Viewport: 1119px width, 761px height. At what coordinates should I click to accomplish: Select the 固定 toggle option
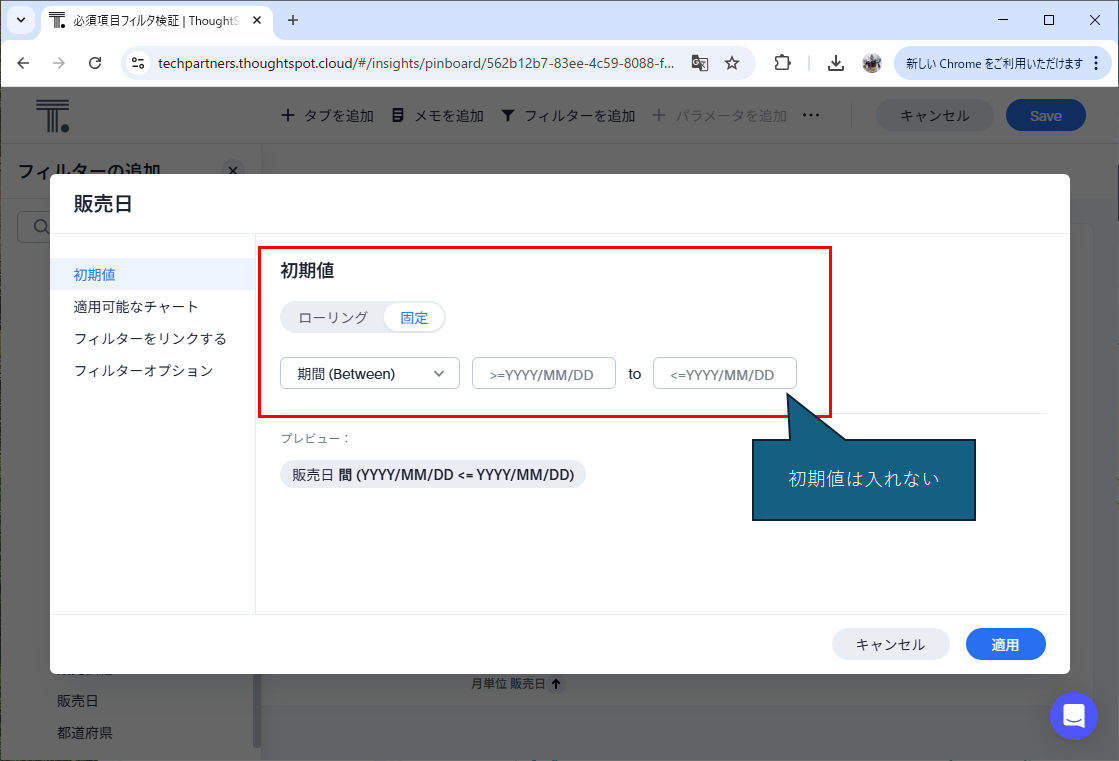pyautogui.click(x=414, y=318)
